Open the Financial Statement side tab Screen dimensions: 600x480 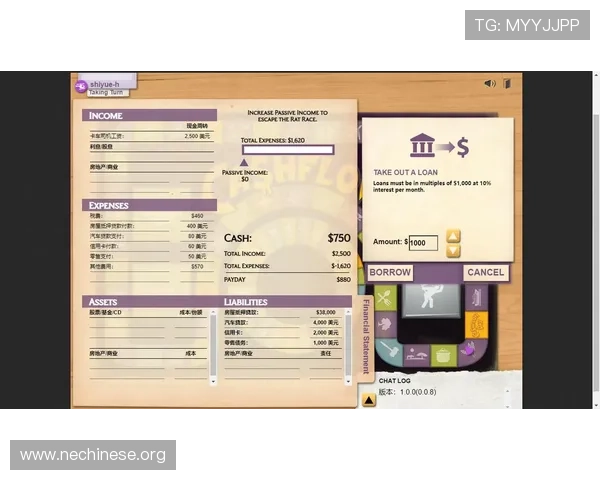click(366, 335)
